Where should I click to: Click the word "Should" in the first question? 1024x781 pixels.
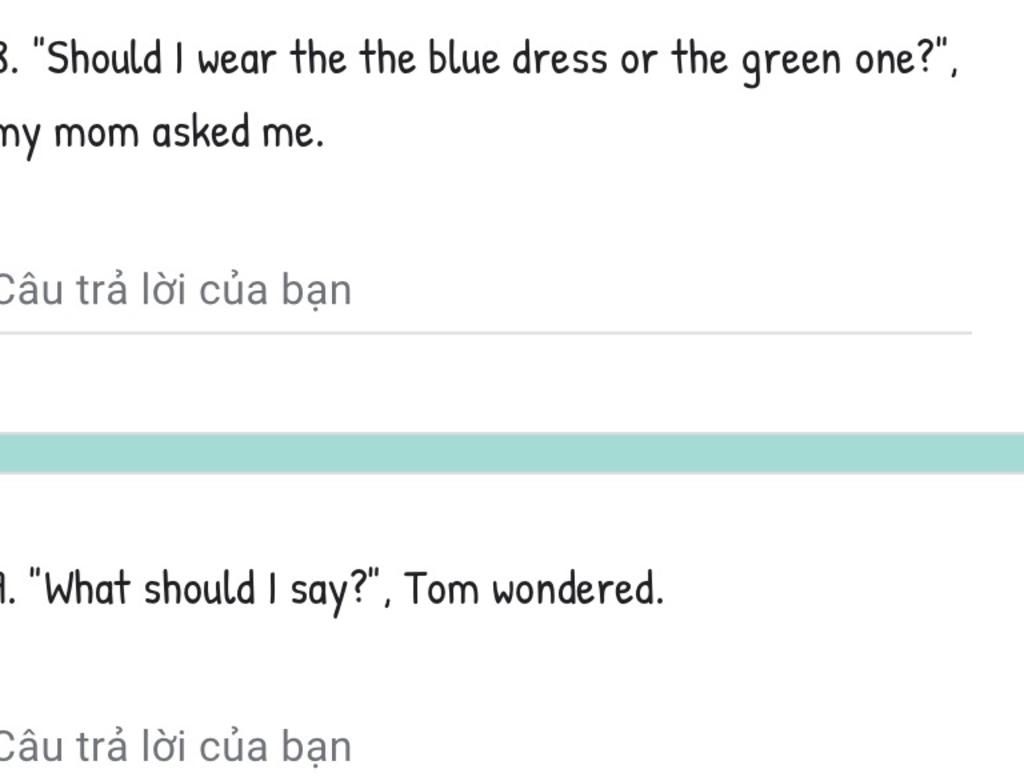104,60
